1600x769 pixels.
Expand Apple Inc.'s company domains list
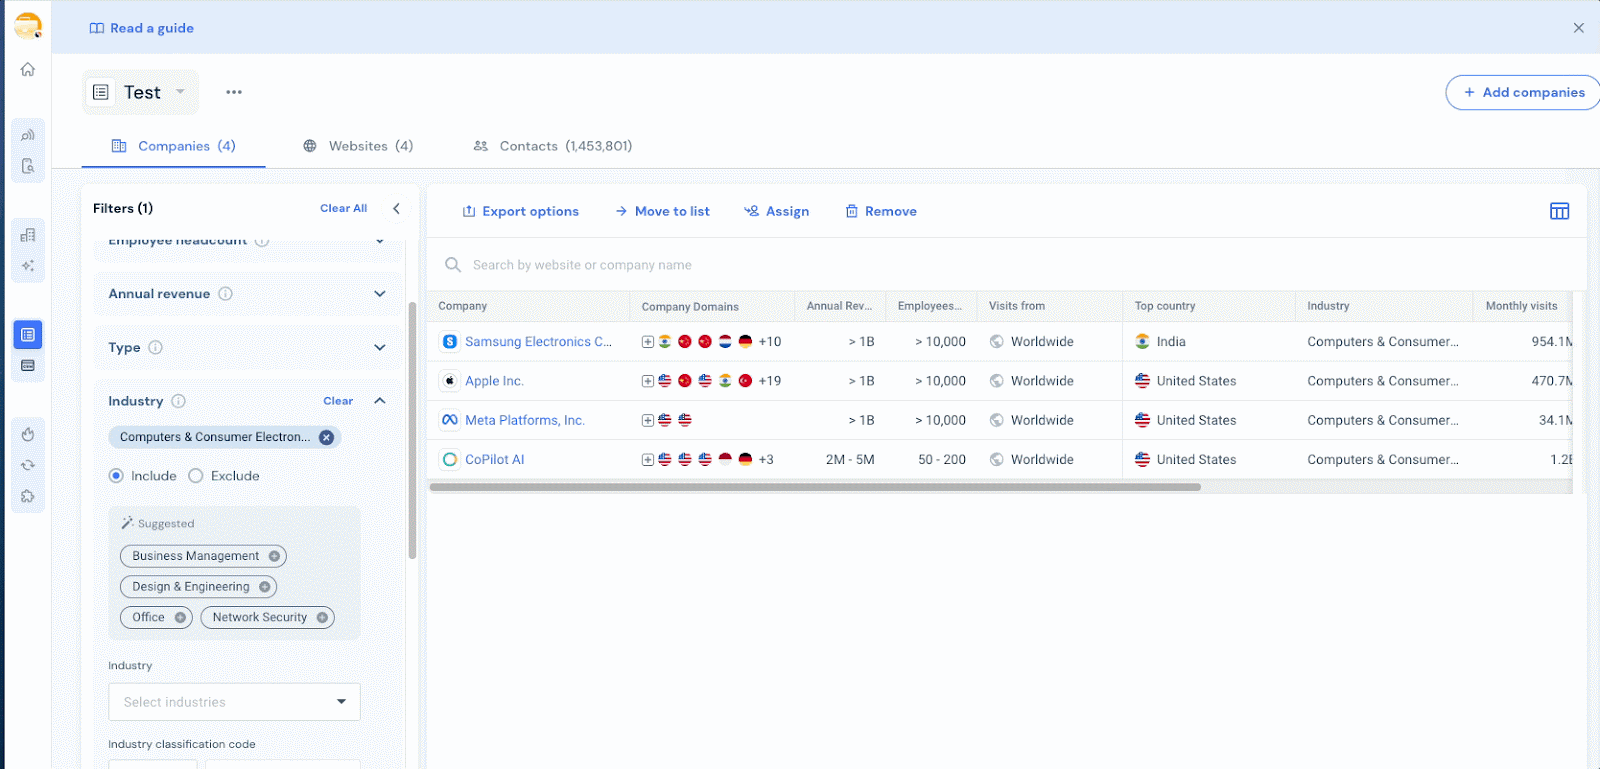point(648,381)
